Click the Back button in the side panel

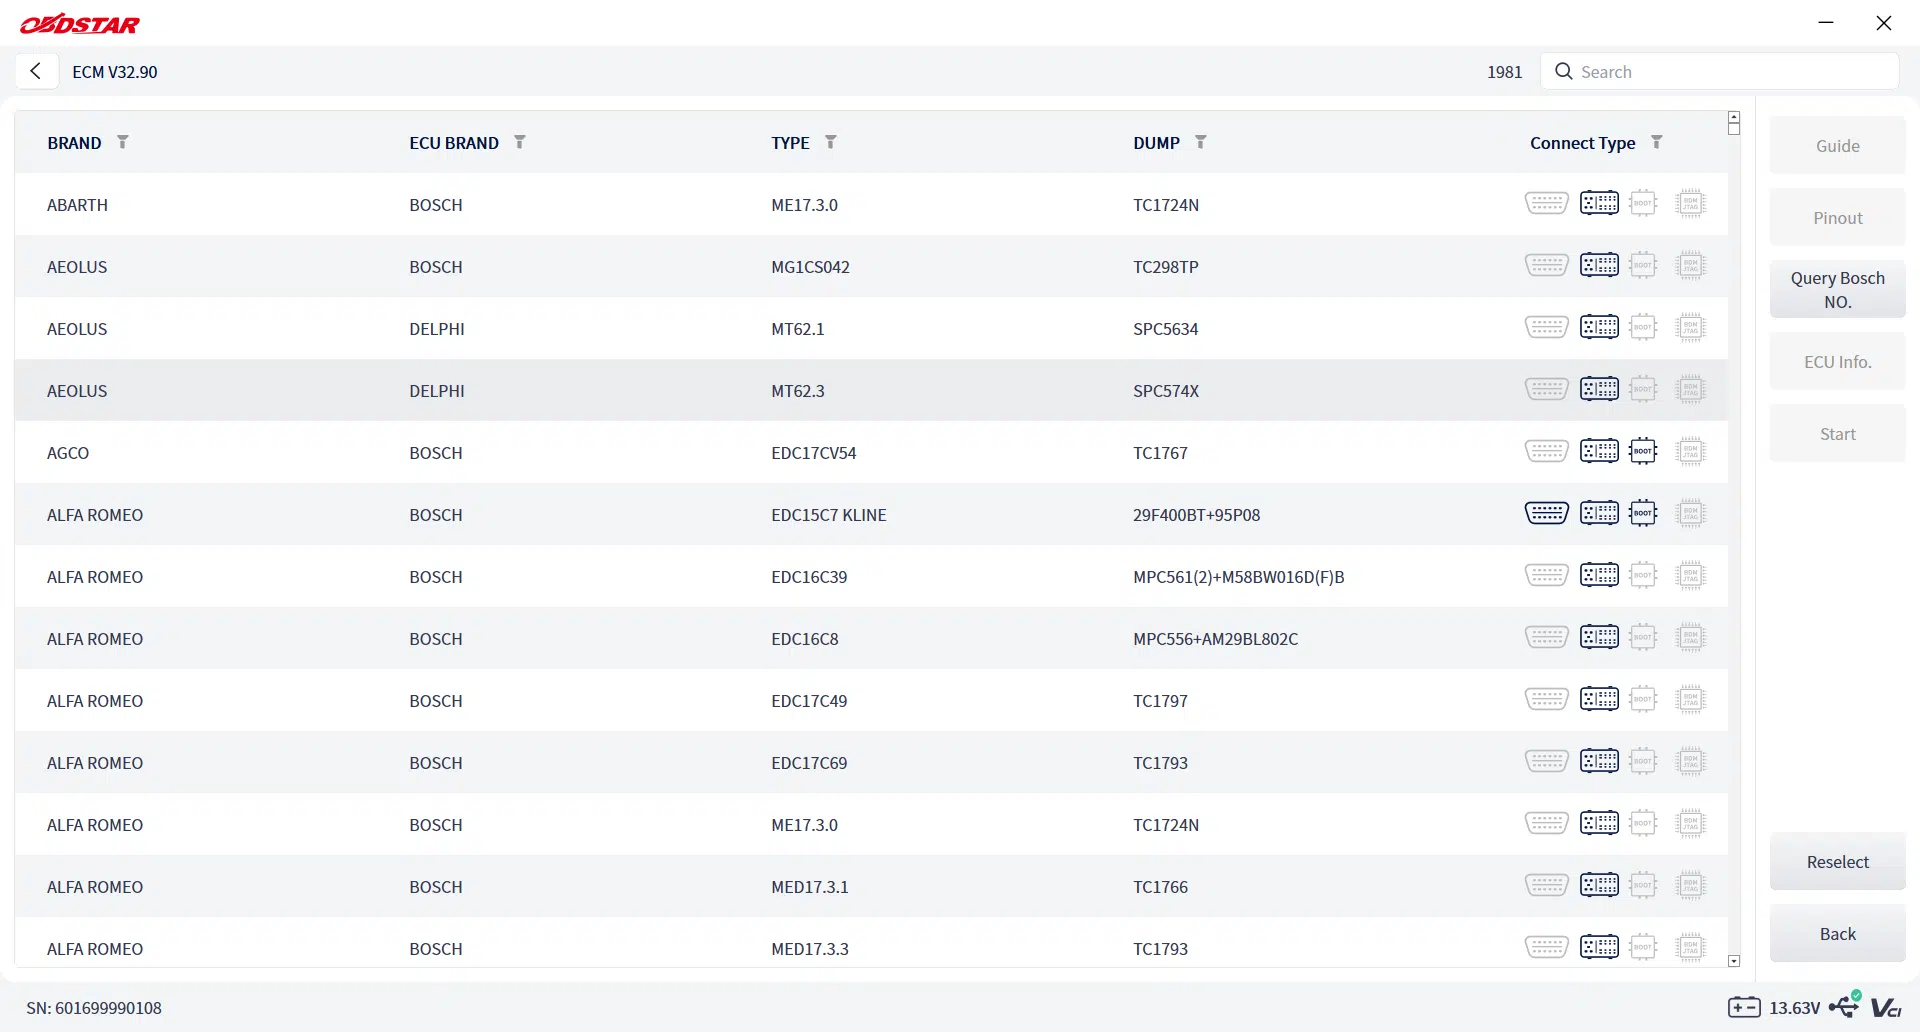tap(1838, 933)
